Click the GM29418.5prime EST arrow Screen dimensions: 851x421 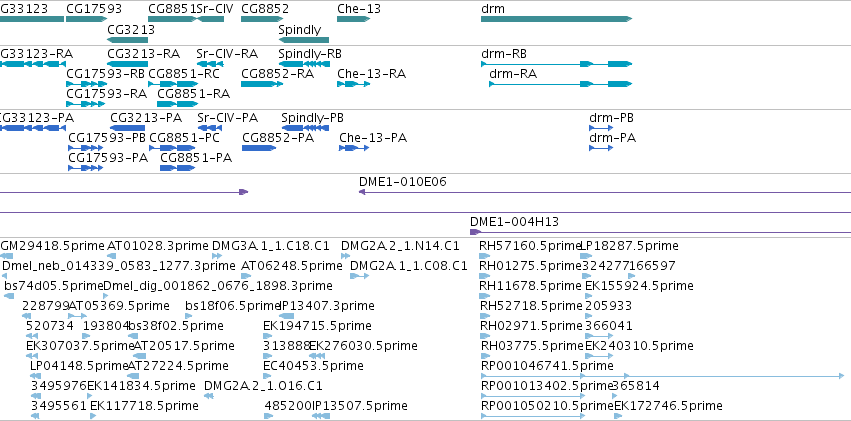(7, 256)
